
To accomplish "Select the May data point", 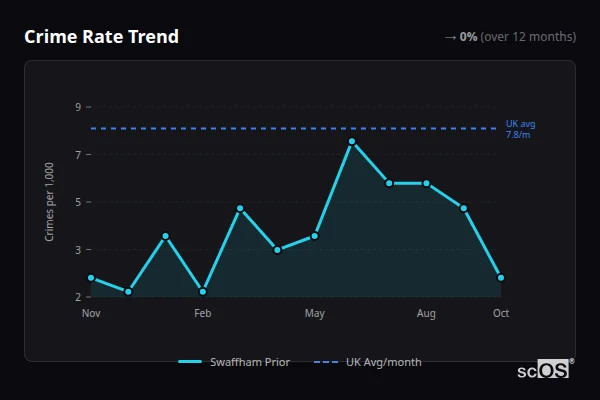I will coord(315,236).
